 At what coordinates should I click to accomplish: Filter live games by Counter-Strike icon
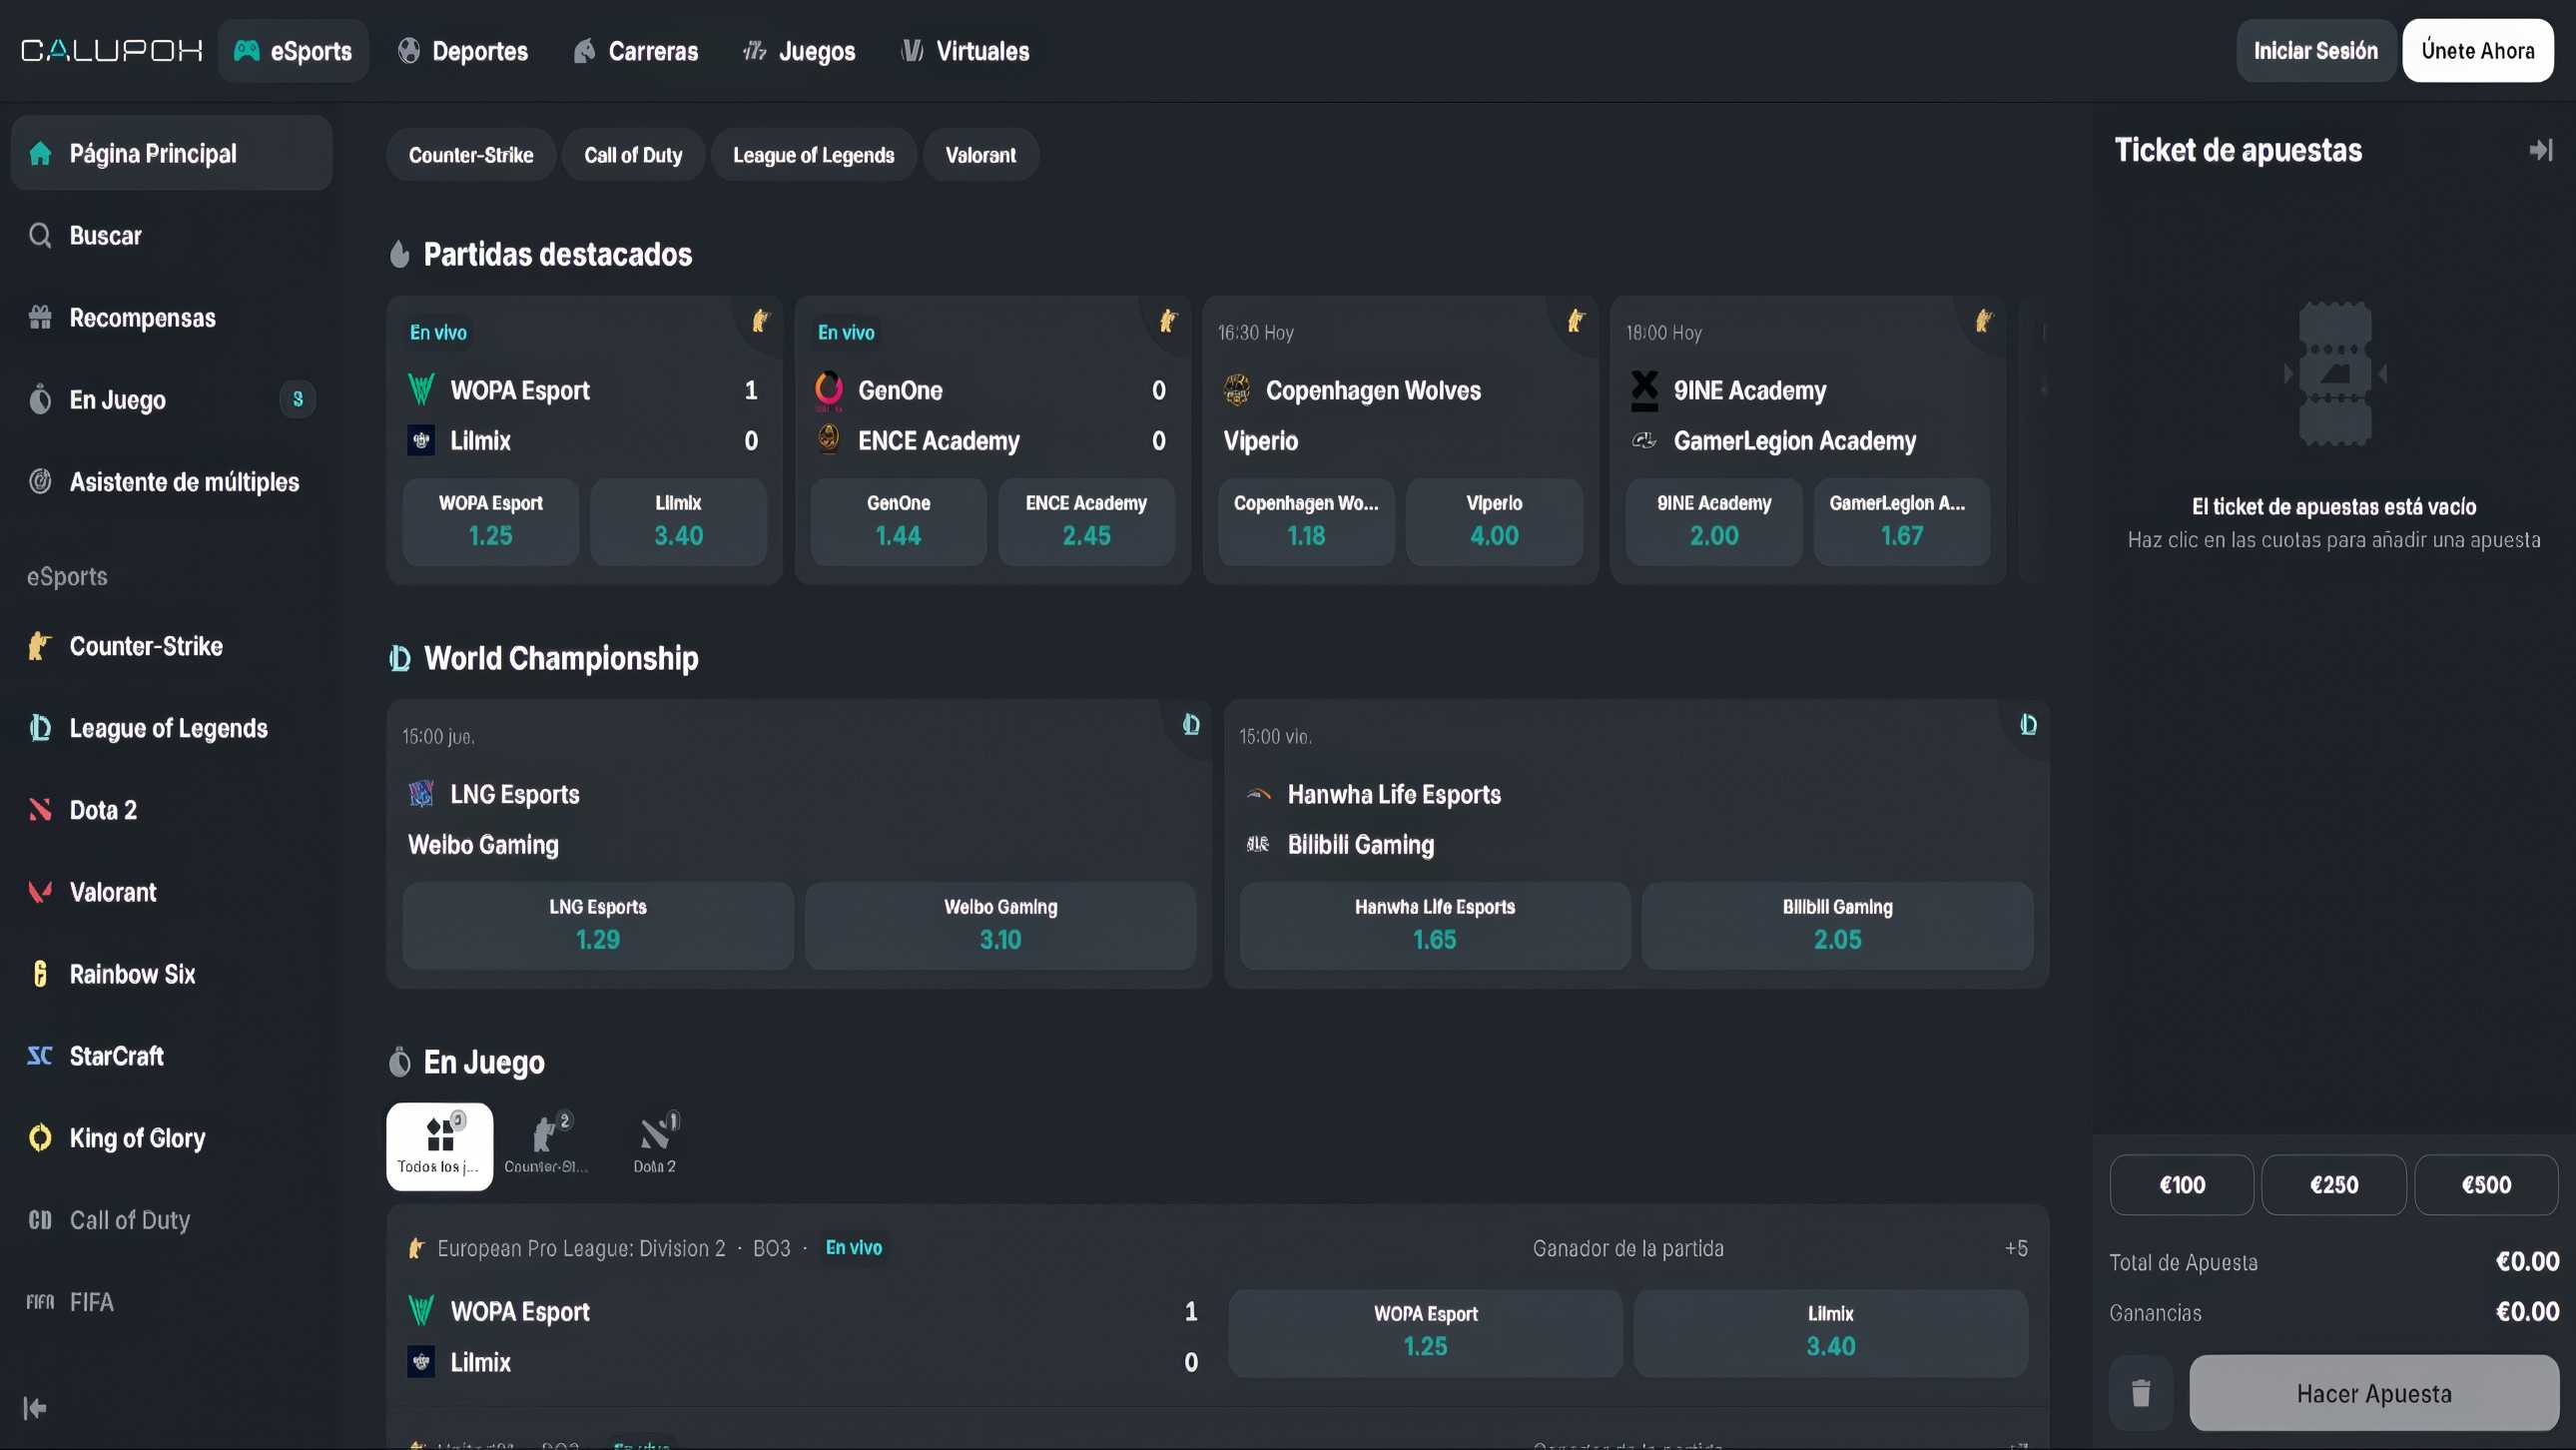[546, 1145]
